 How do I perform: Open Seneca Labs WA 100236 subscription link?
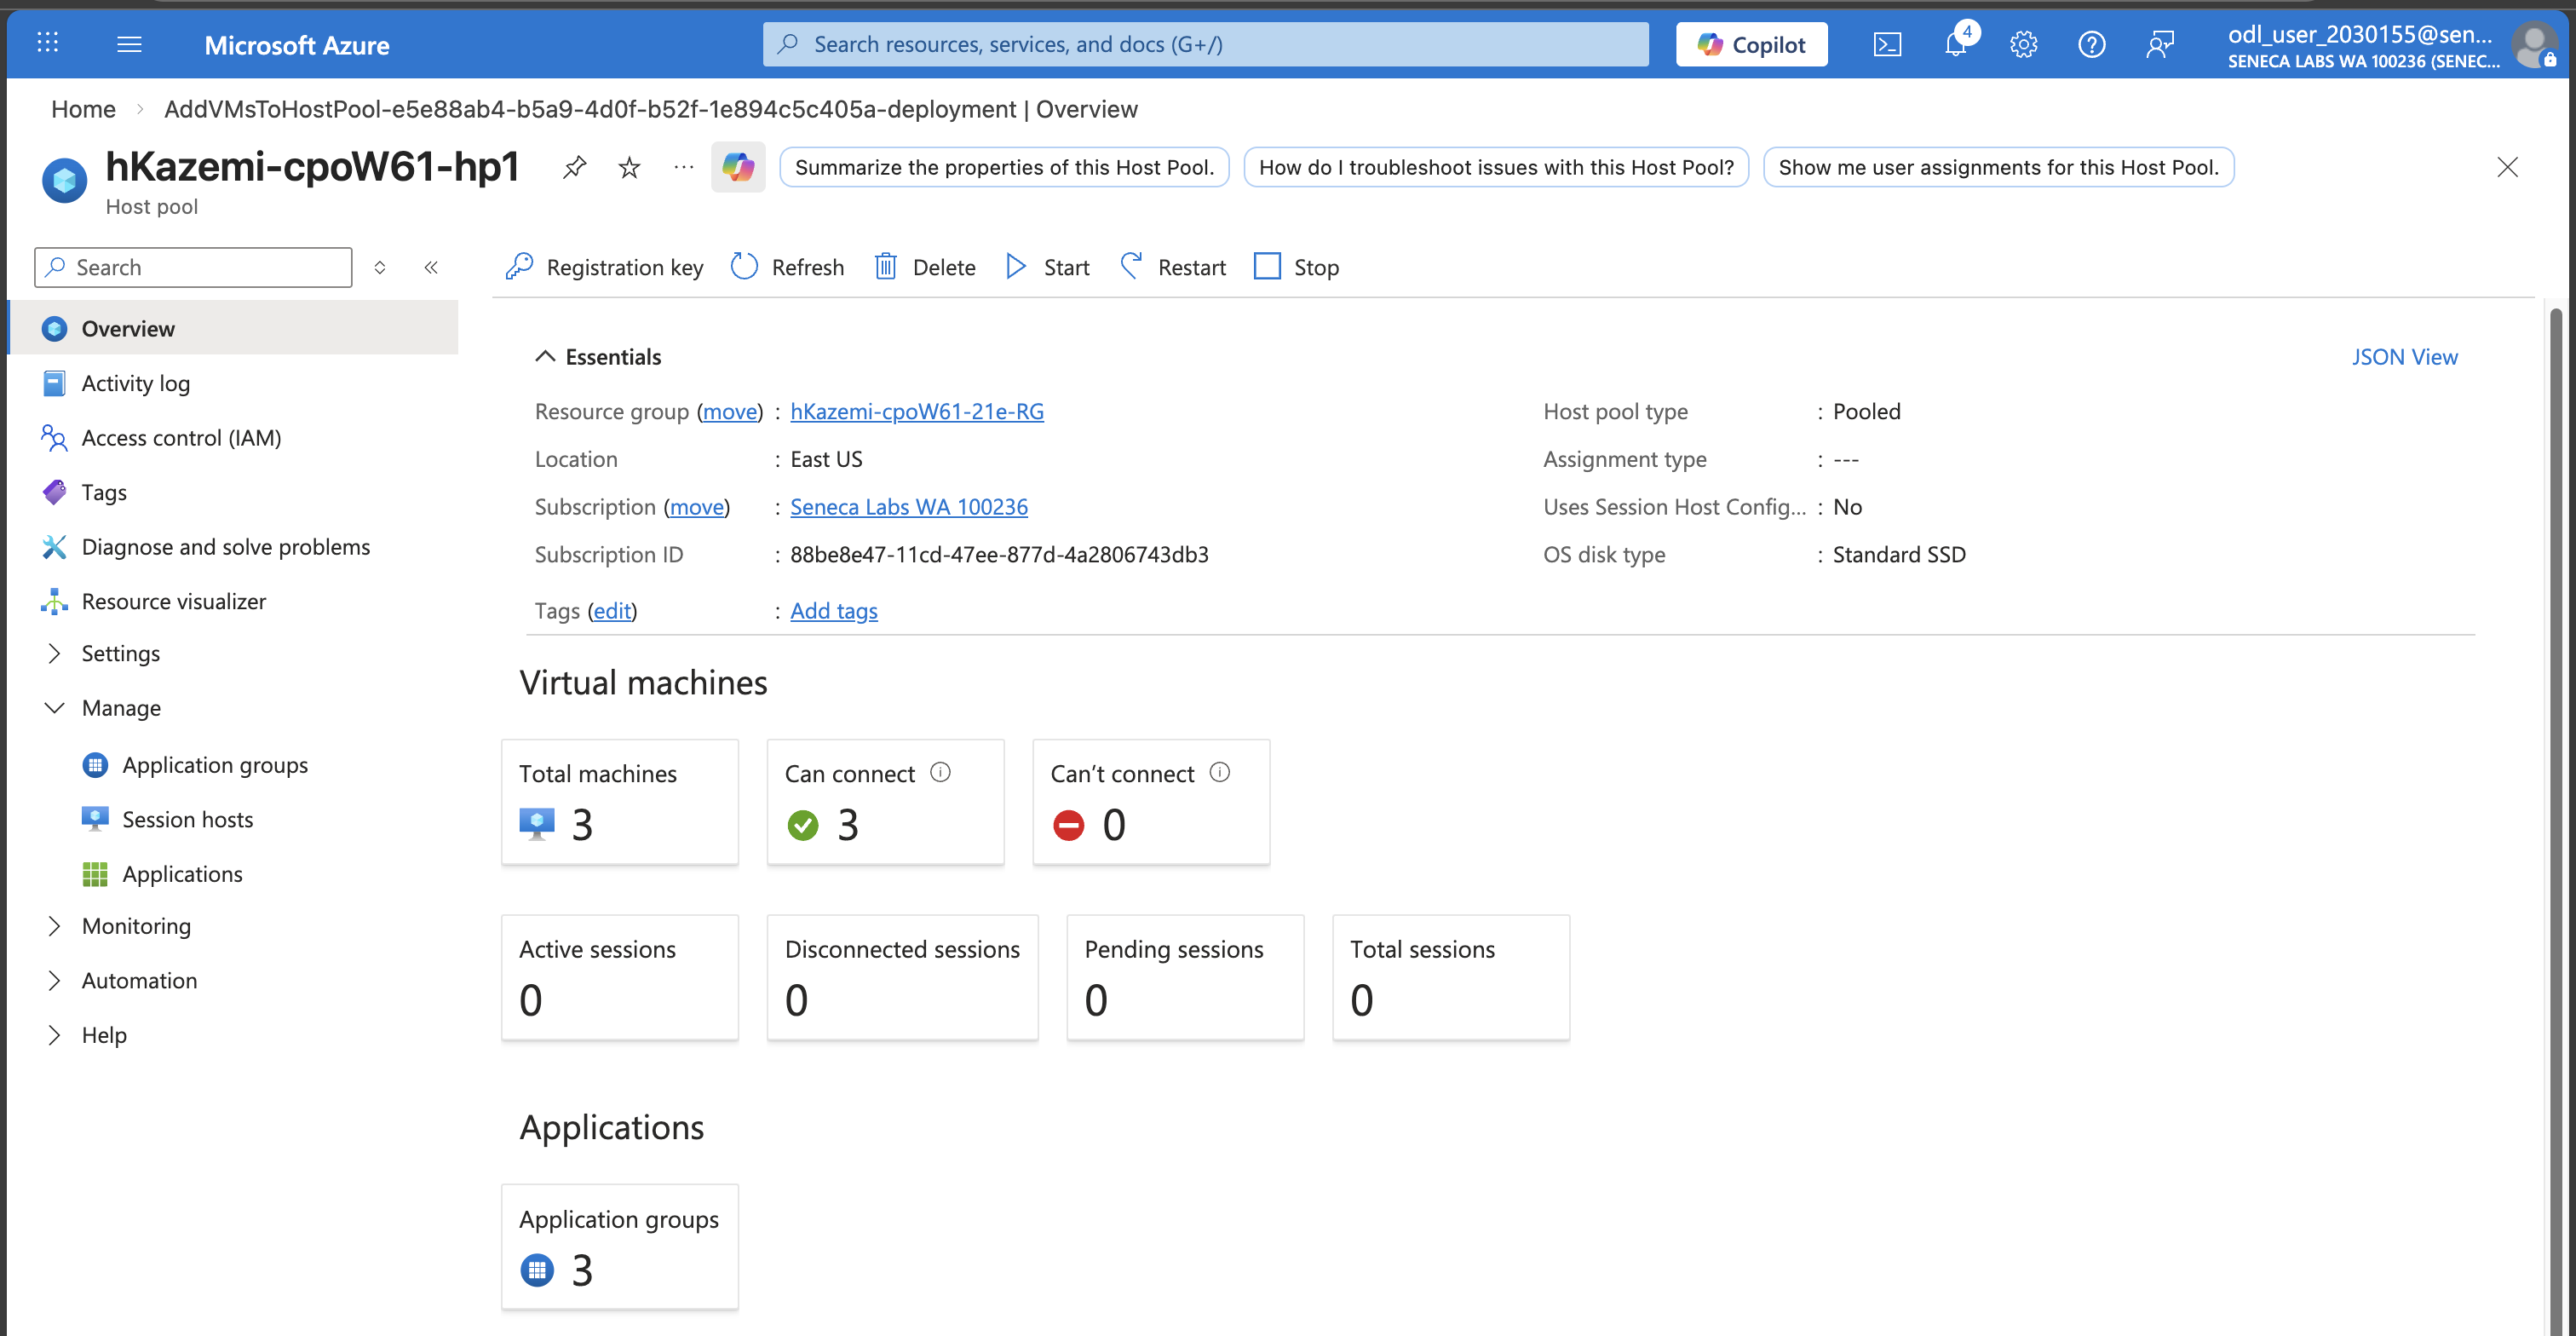coord(909,507)
